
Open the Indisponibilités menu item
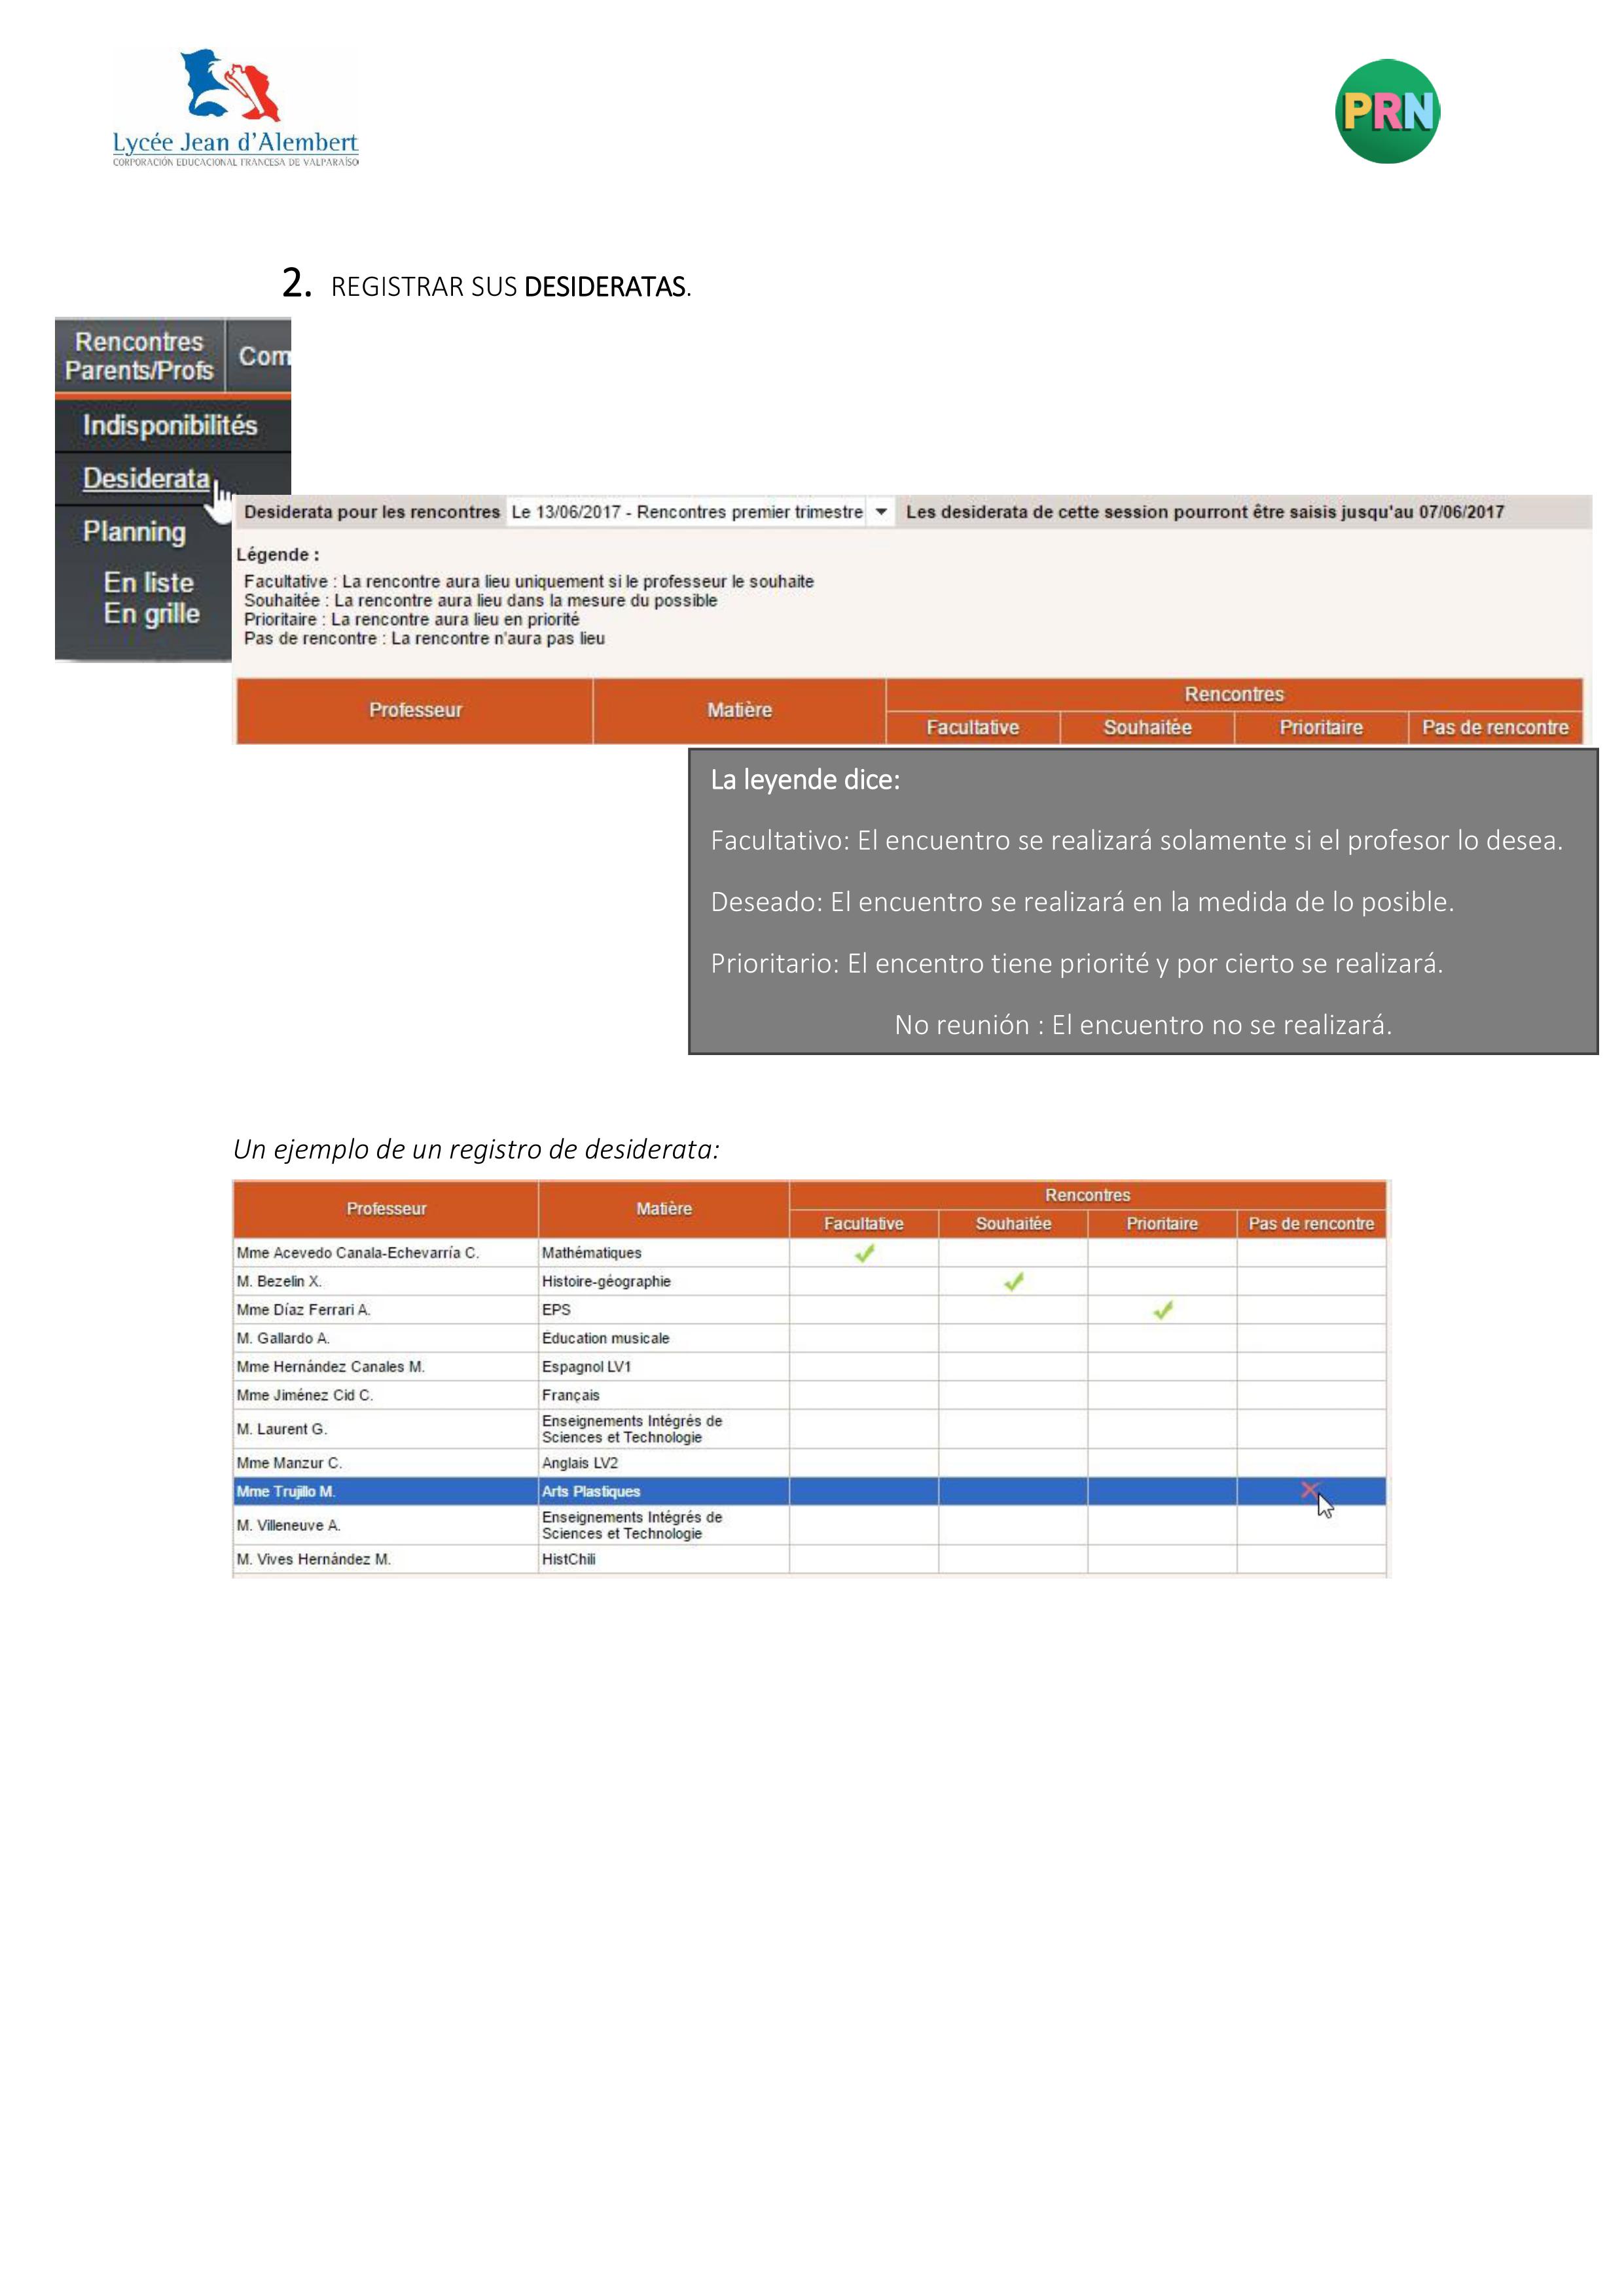tap(170, 425)
